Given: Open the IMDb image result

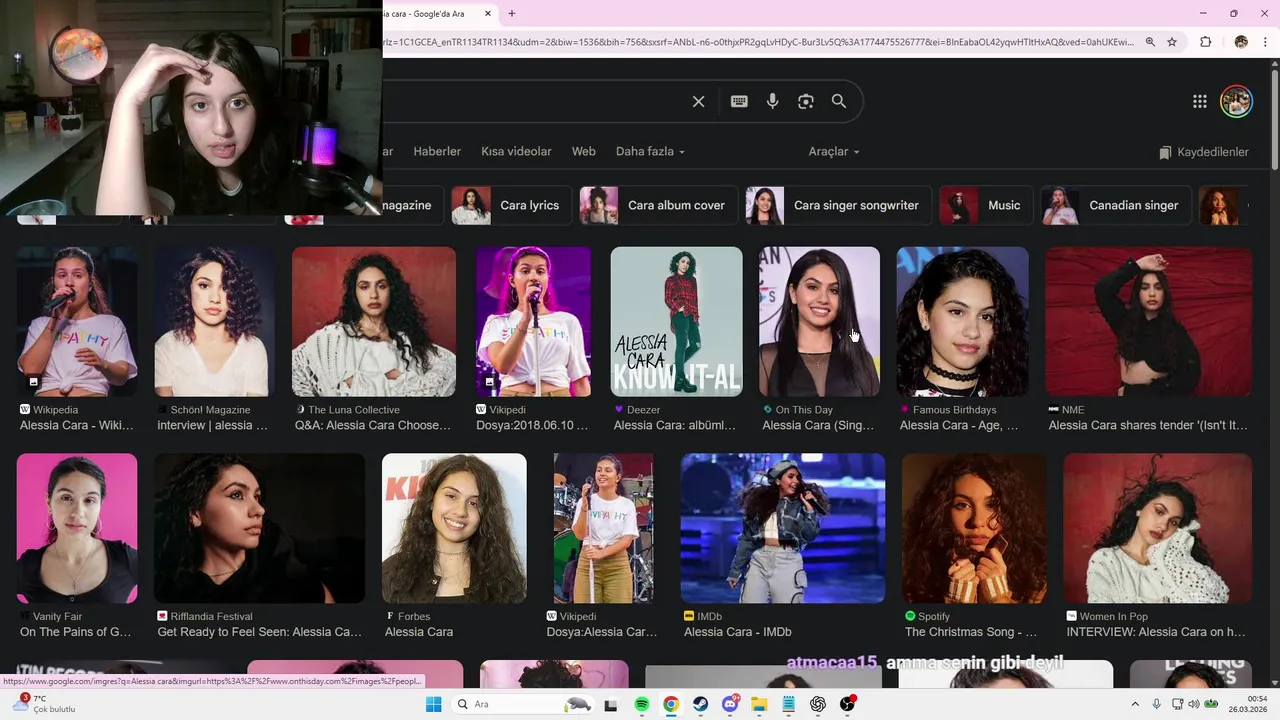Looking at the screenshot, I should coord(783,529).
